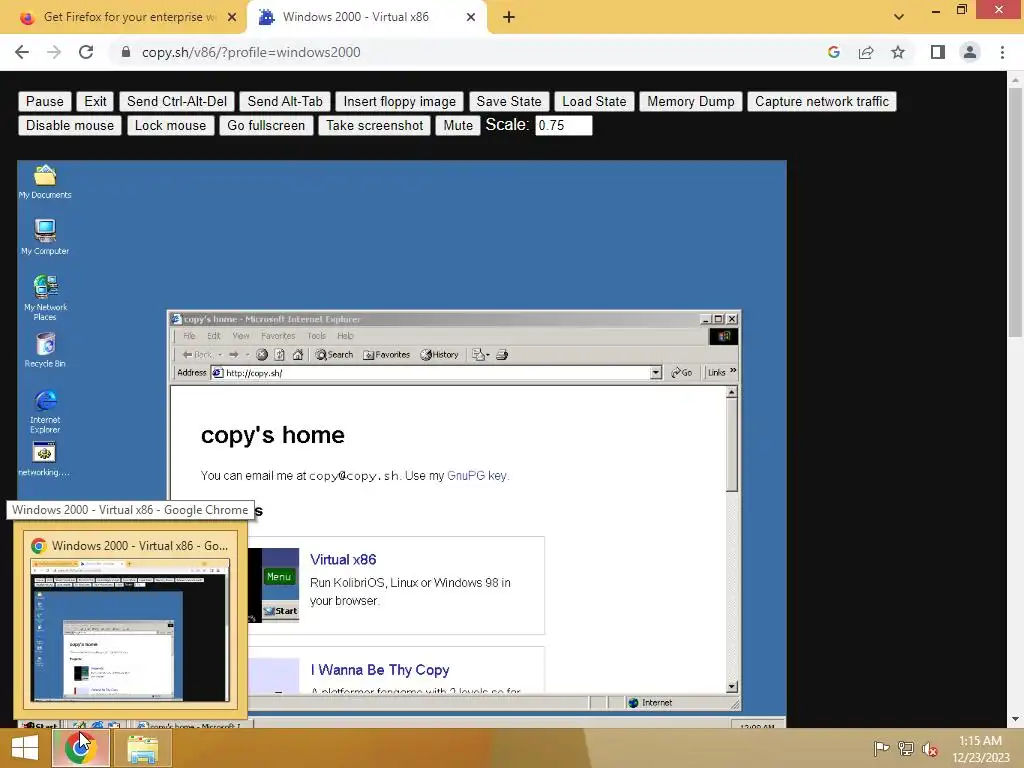Open Chrome profile avatar
This screenshot has width=1024, height=768.
point(970,52)
